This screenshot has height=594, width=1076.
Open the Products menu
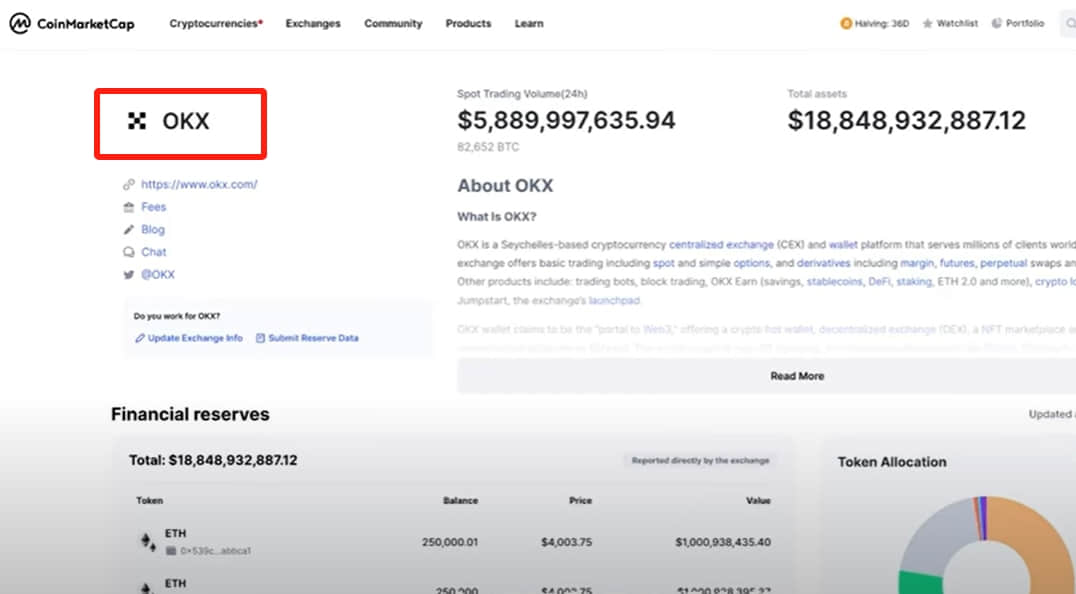pyautogui.click(x=469, y=23)
